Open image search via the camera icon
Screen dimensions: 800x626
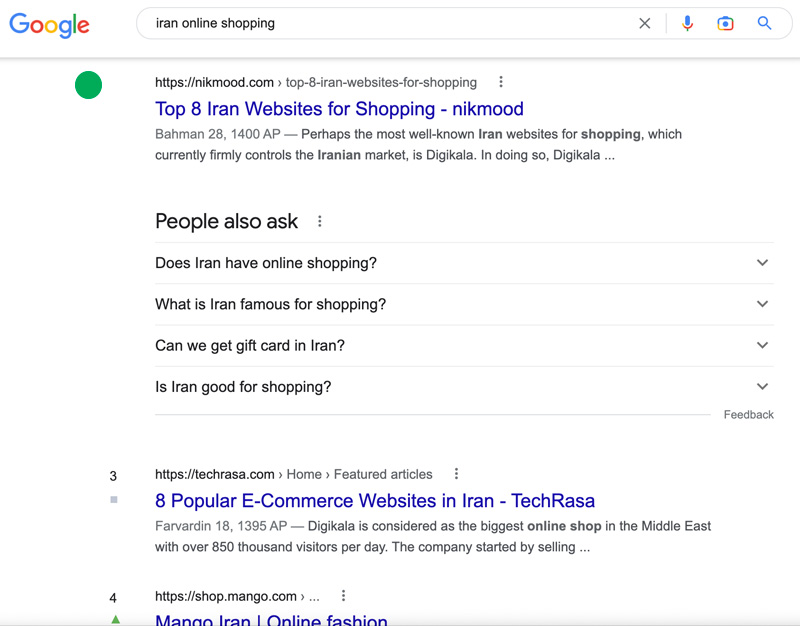point(725,23)
